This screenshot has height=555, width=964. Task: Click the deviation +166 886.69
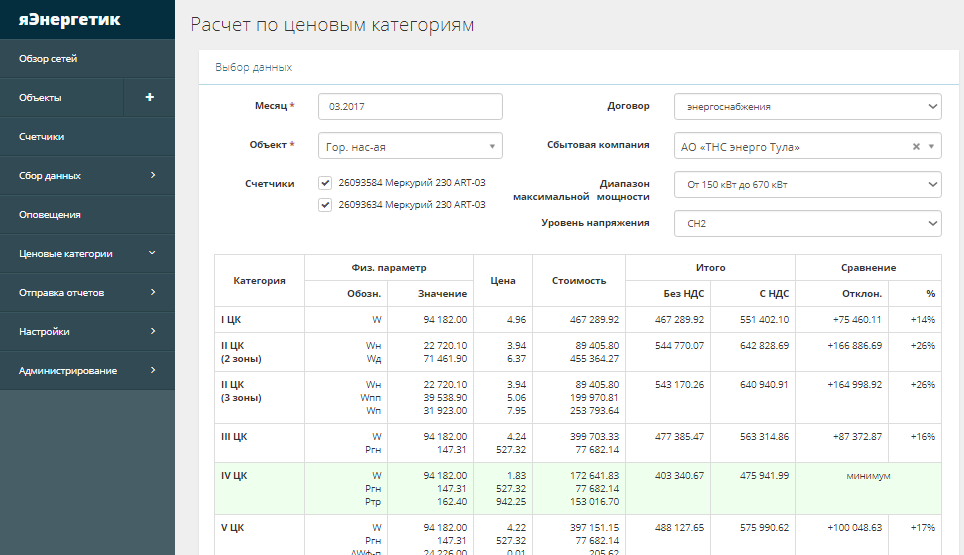[x=855, y=345]
